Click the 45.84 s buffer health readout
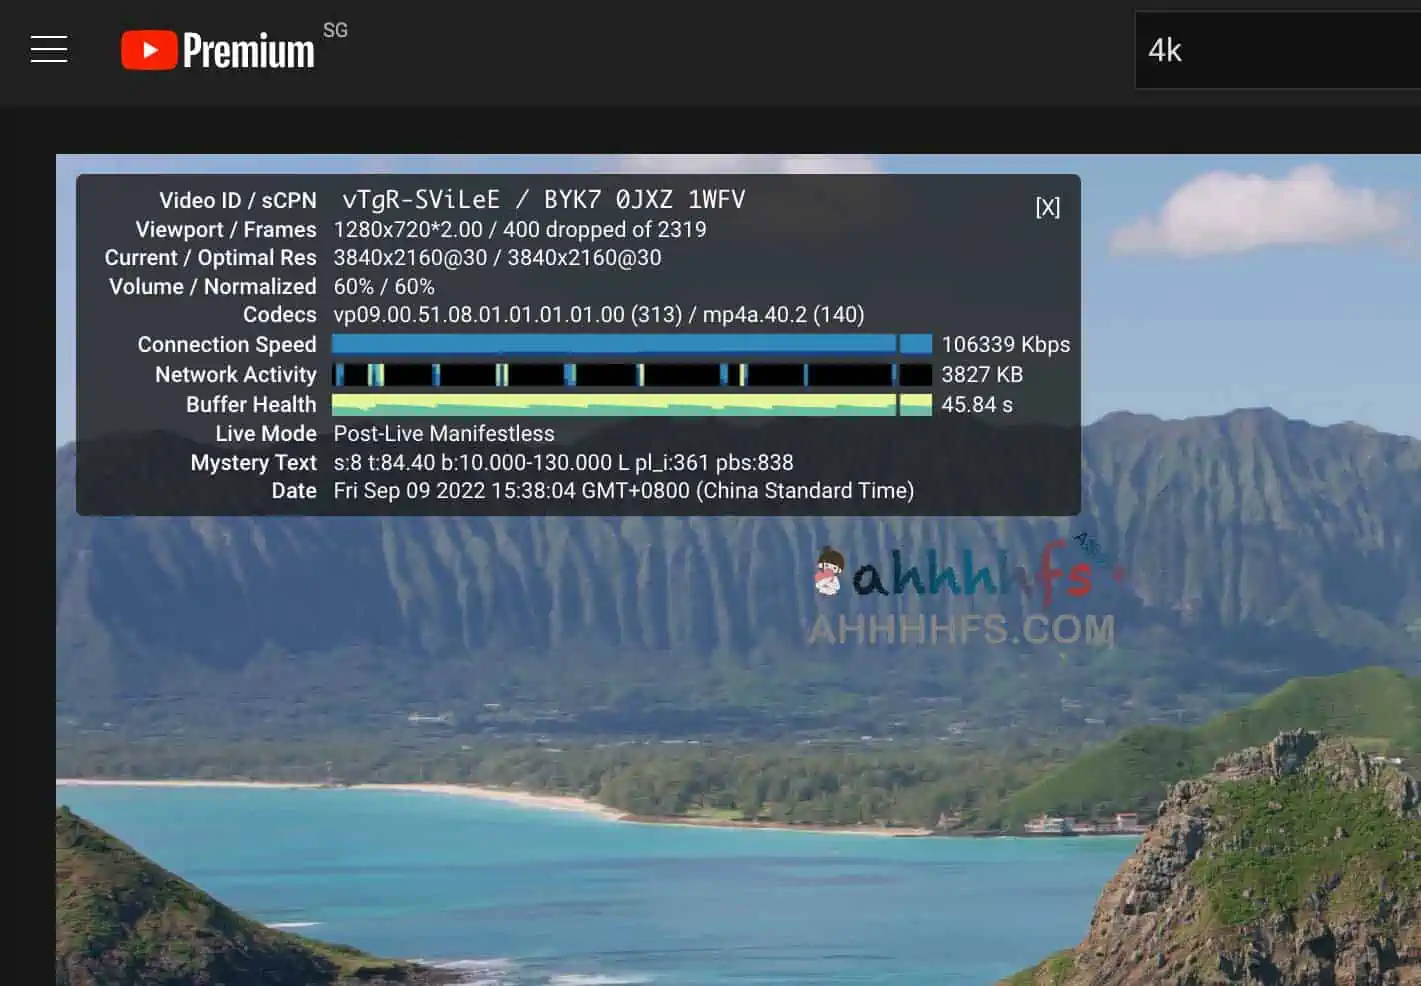This screenshot has width=1421, height=986. coord(976,405)
